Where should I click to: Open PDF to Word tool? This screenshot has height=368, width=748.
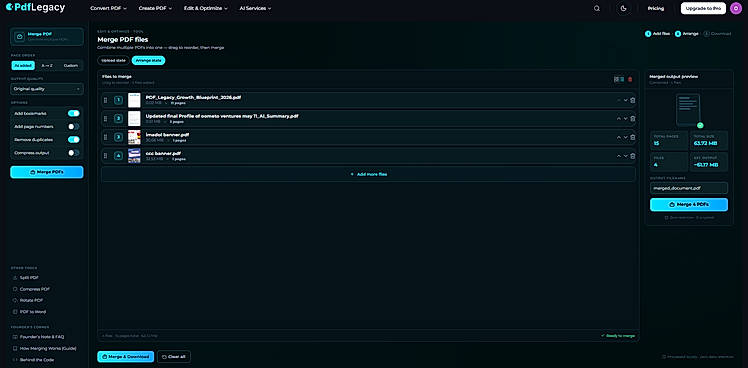29,312
